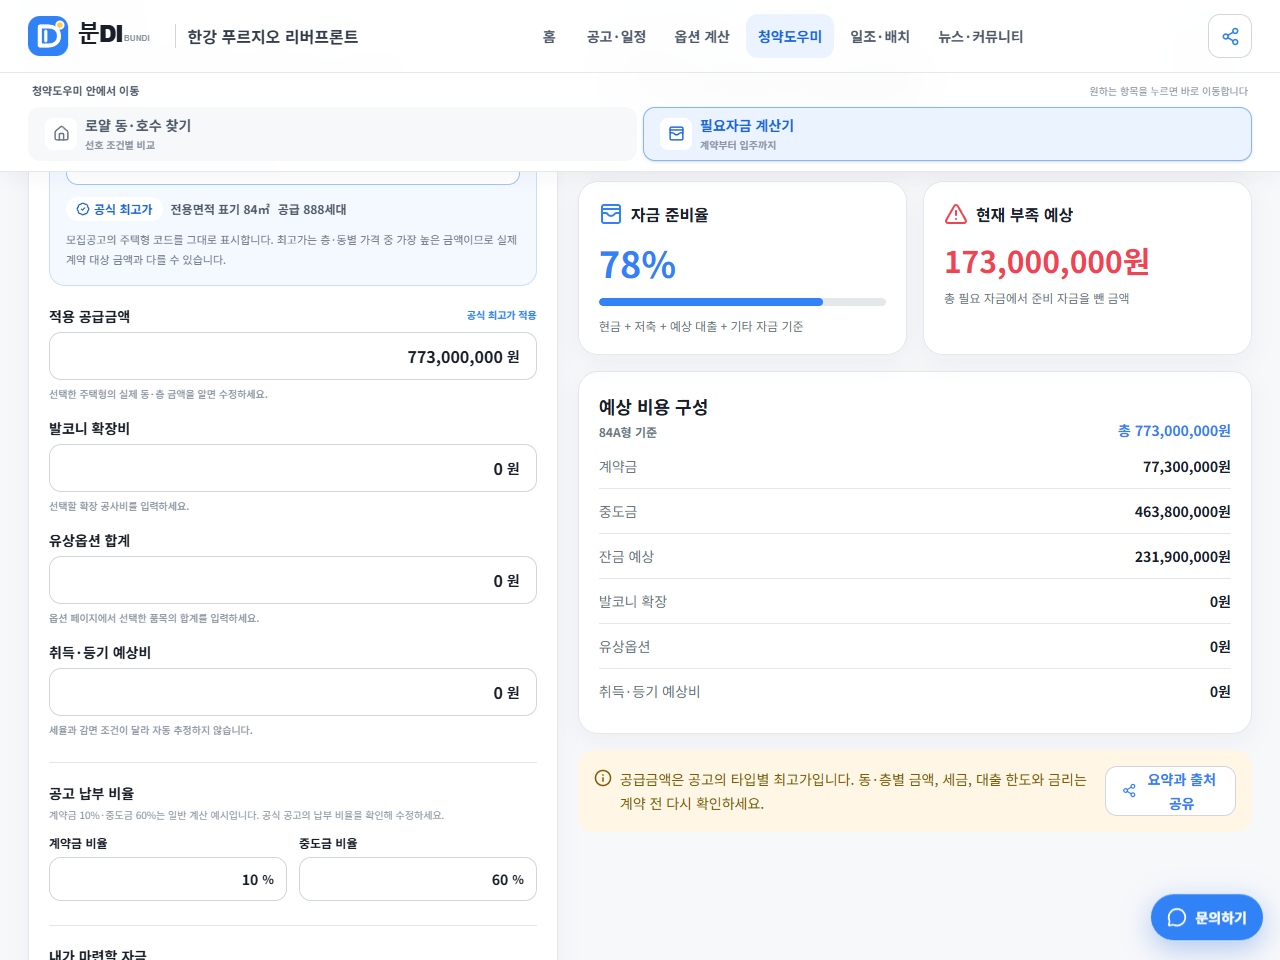The image size is (1280, 960).
Task: Select the 청약도우미 menu item
Action: 790,36
